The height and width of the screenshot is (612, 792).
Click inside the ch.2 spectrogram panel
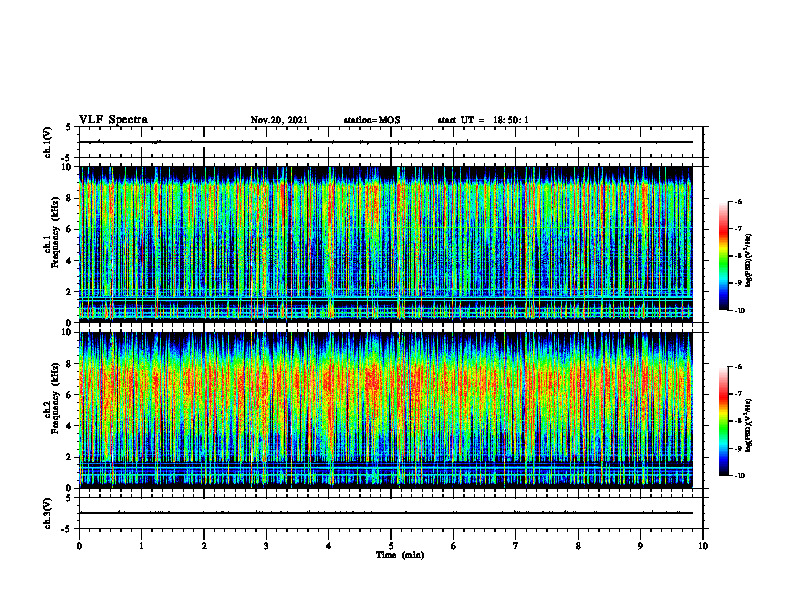click(x=386, y=410)
